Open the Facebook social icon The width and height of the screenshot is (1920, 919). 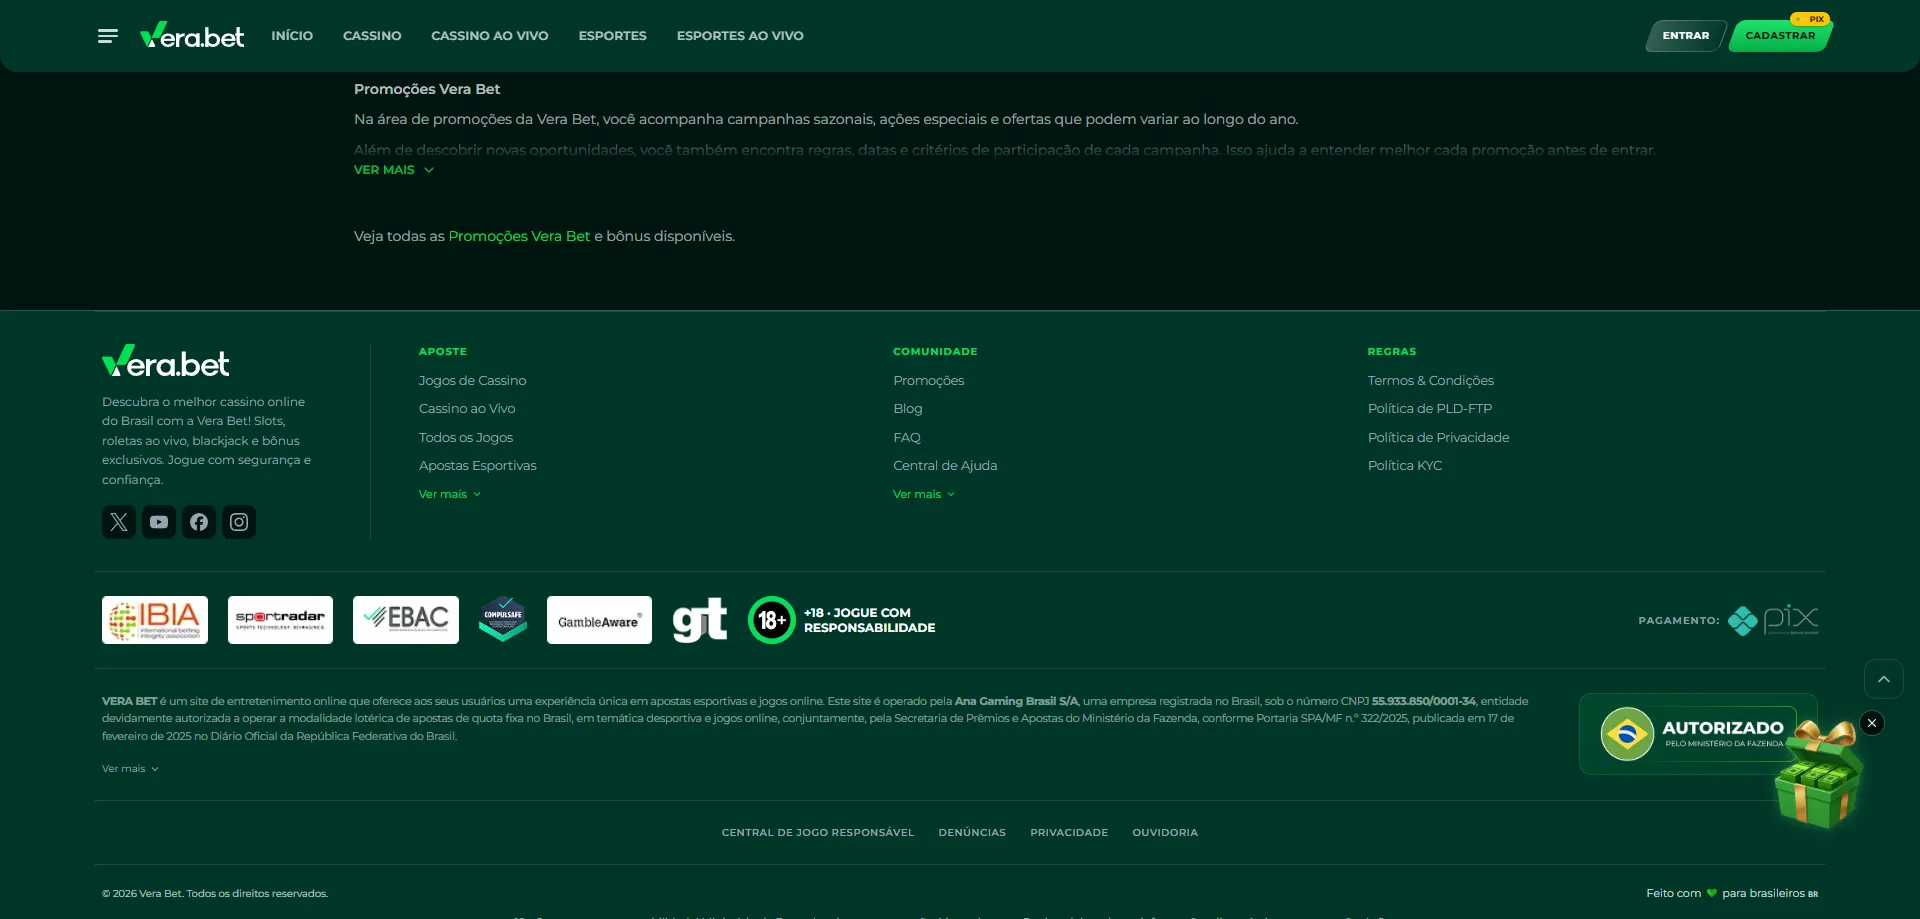click(x=199, y=522)
